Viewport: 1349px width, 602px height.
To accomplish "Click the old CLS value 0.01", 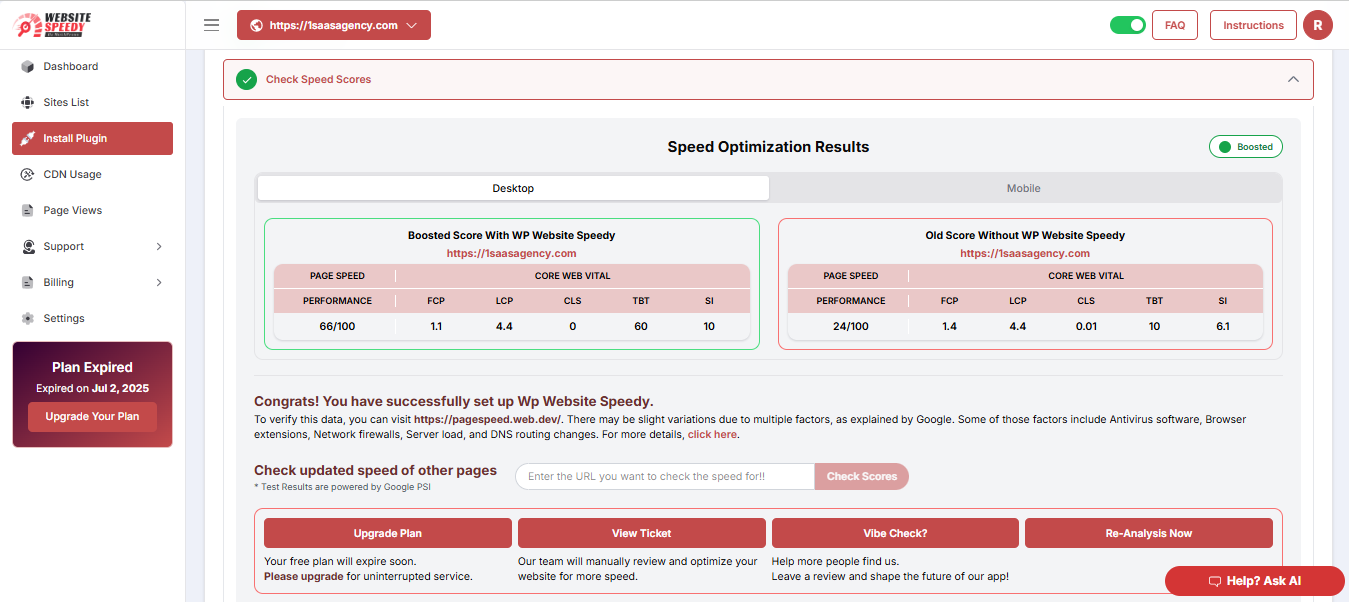I will (1086, 327).
